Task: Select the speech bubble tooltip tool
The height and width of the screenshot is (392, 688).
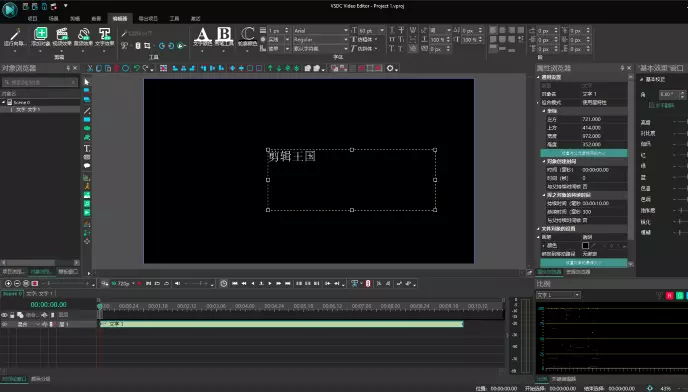Action: pos(87,166)
